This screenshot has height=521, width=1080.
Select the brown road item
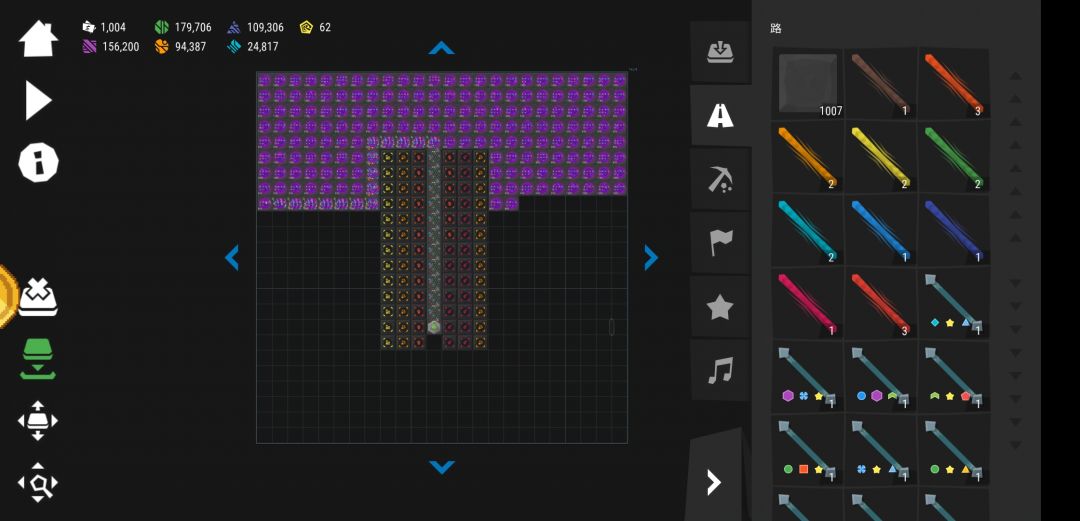[881, 83]
